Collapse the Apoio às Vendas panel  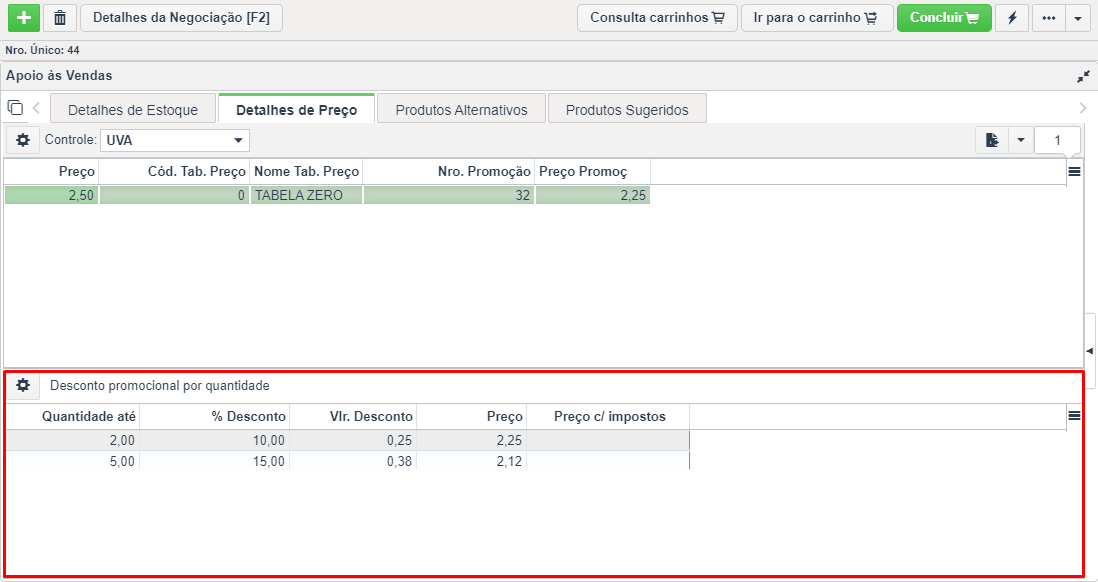pyautogui.click(x=1083, y=76)
